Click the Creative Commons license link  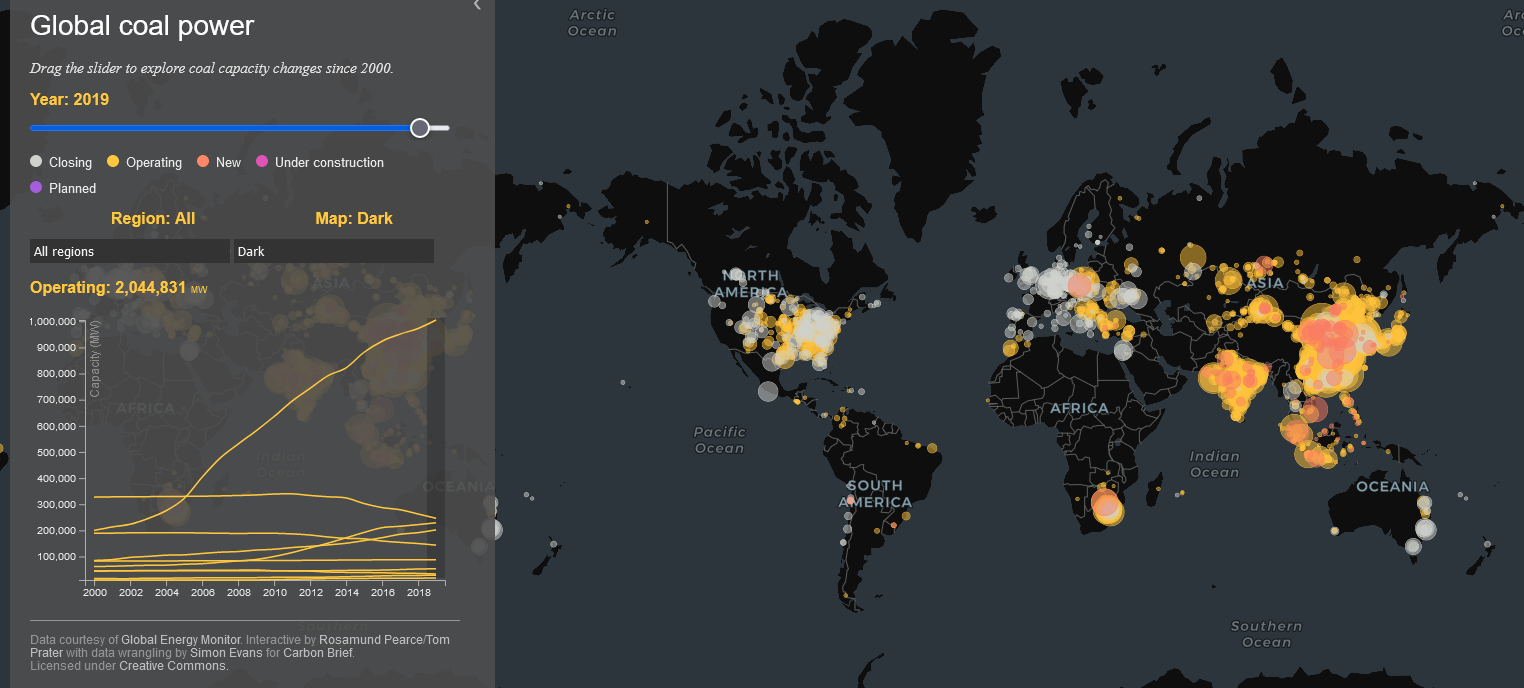(x=173, y=666)
